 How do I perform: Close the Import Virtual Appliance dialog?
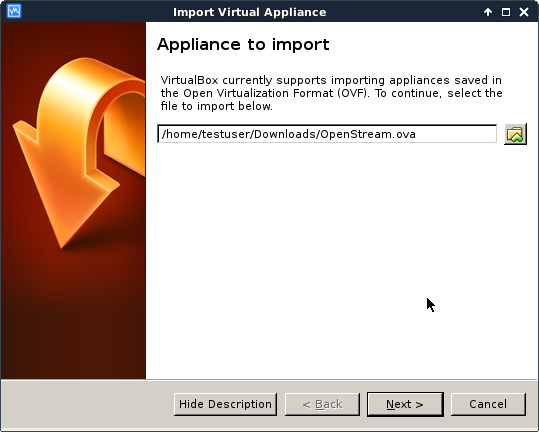point(524,12)
